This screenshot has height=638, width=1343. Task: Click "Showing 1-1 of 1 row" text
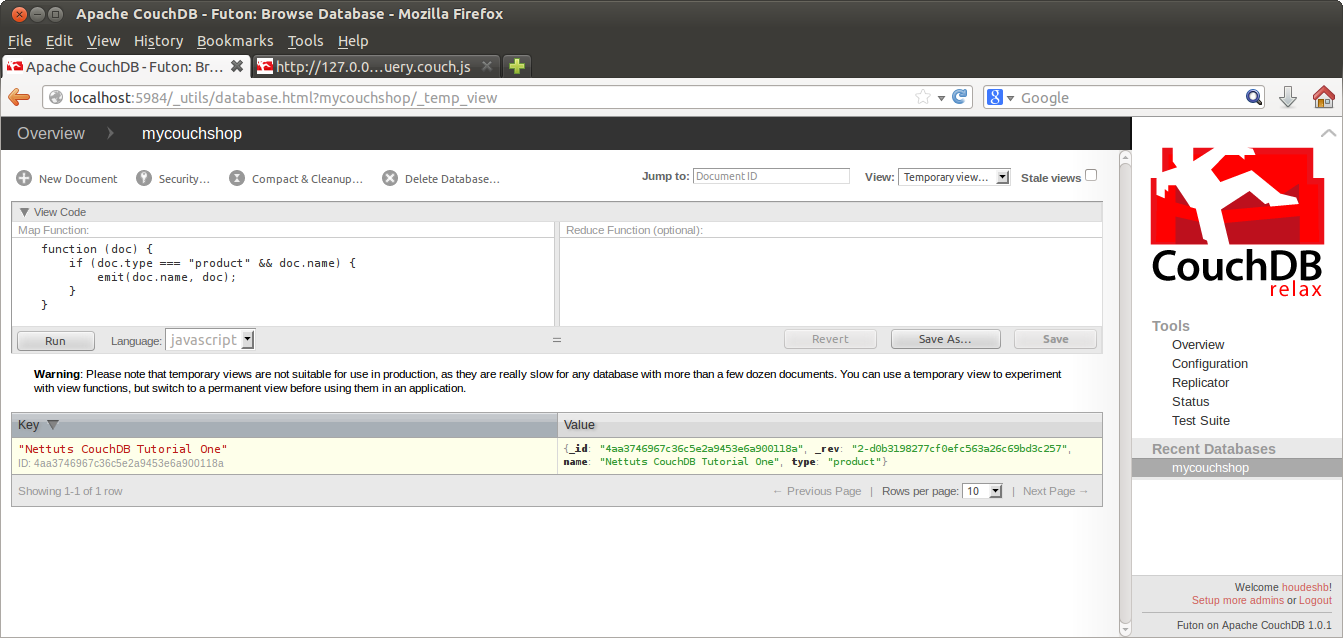point(70,491)
